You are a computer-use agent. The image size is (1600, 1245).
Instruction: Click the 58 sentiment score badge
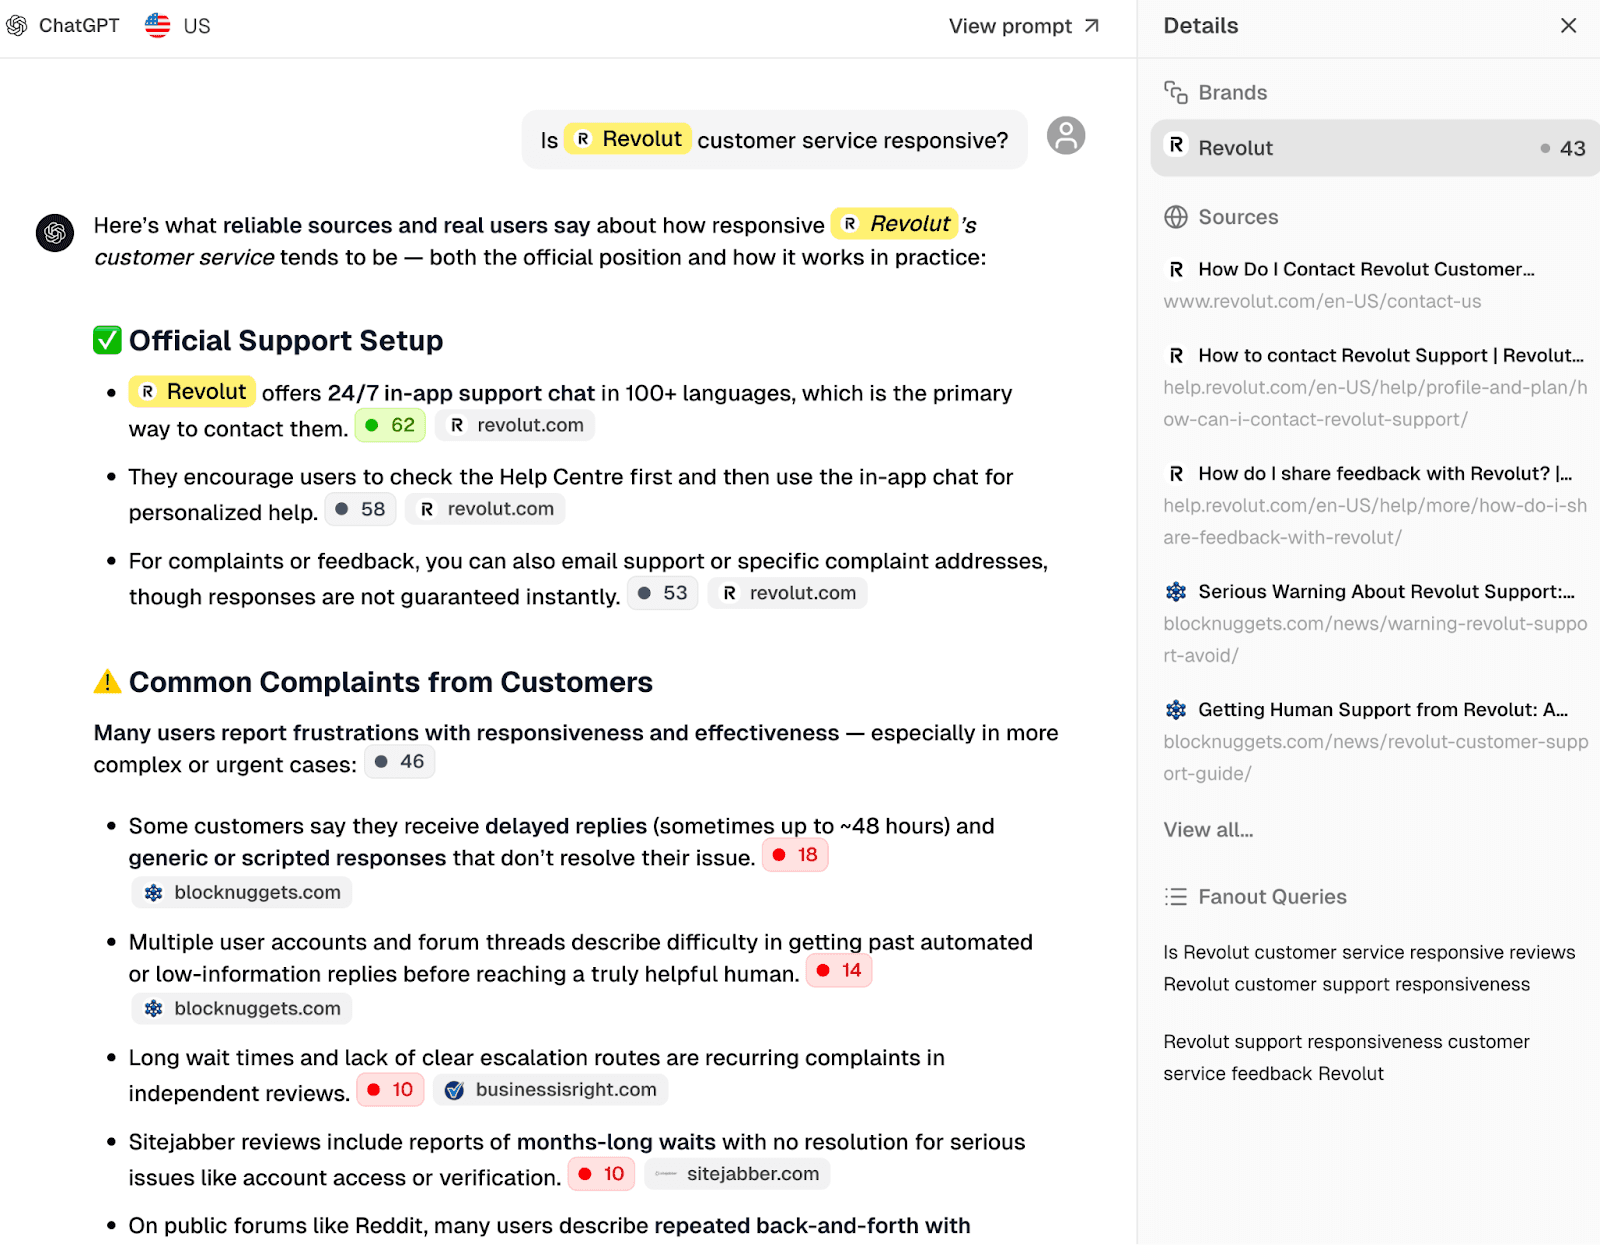tap(360, 509)
